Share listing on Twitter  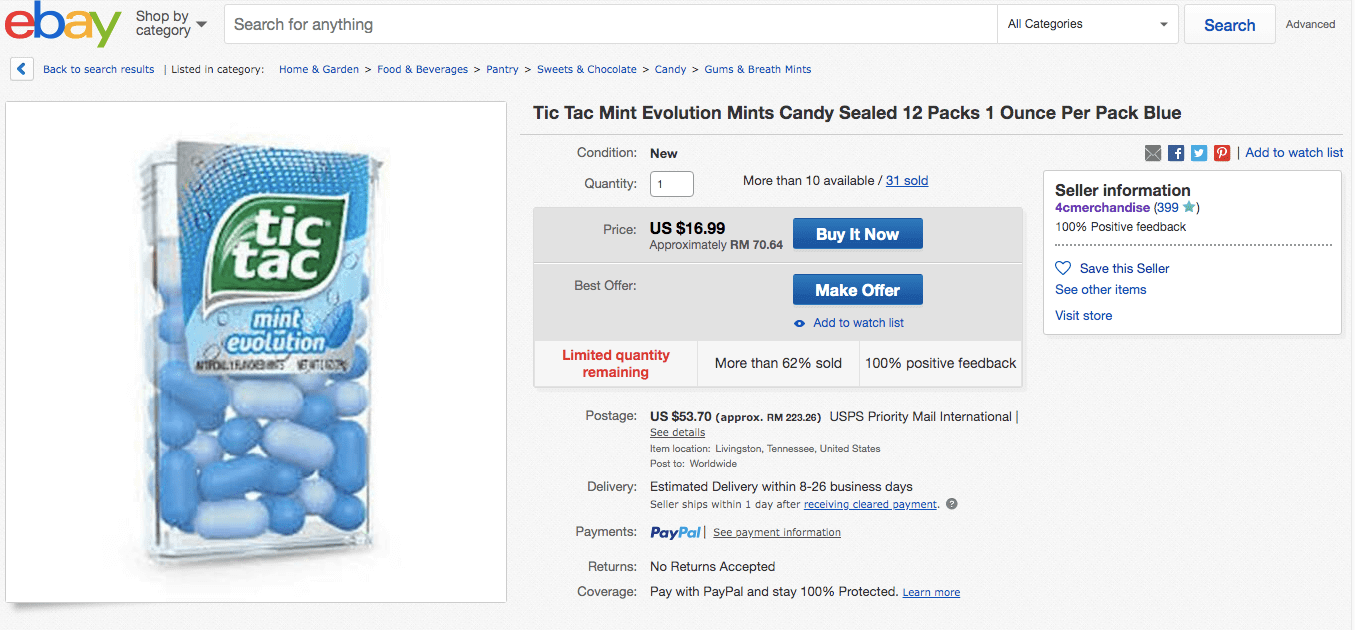tap(1199, 153)
